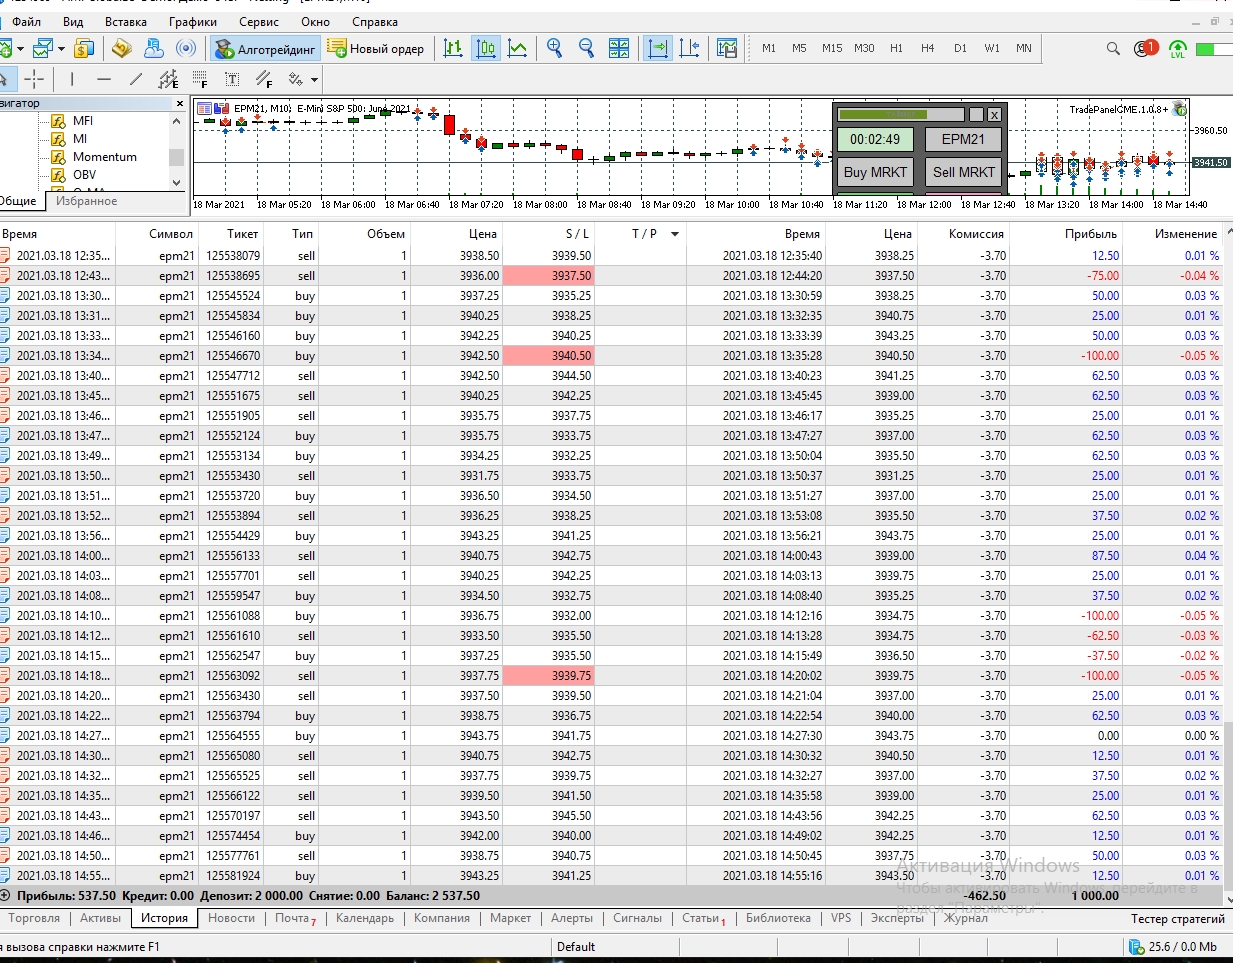Select the draw trendline tool
The image size is (1233, 963).
pos(136,79)
